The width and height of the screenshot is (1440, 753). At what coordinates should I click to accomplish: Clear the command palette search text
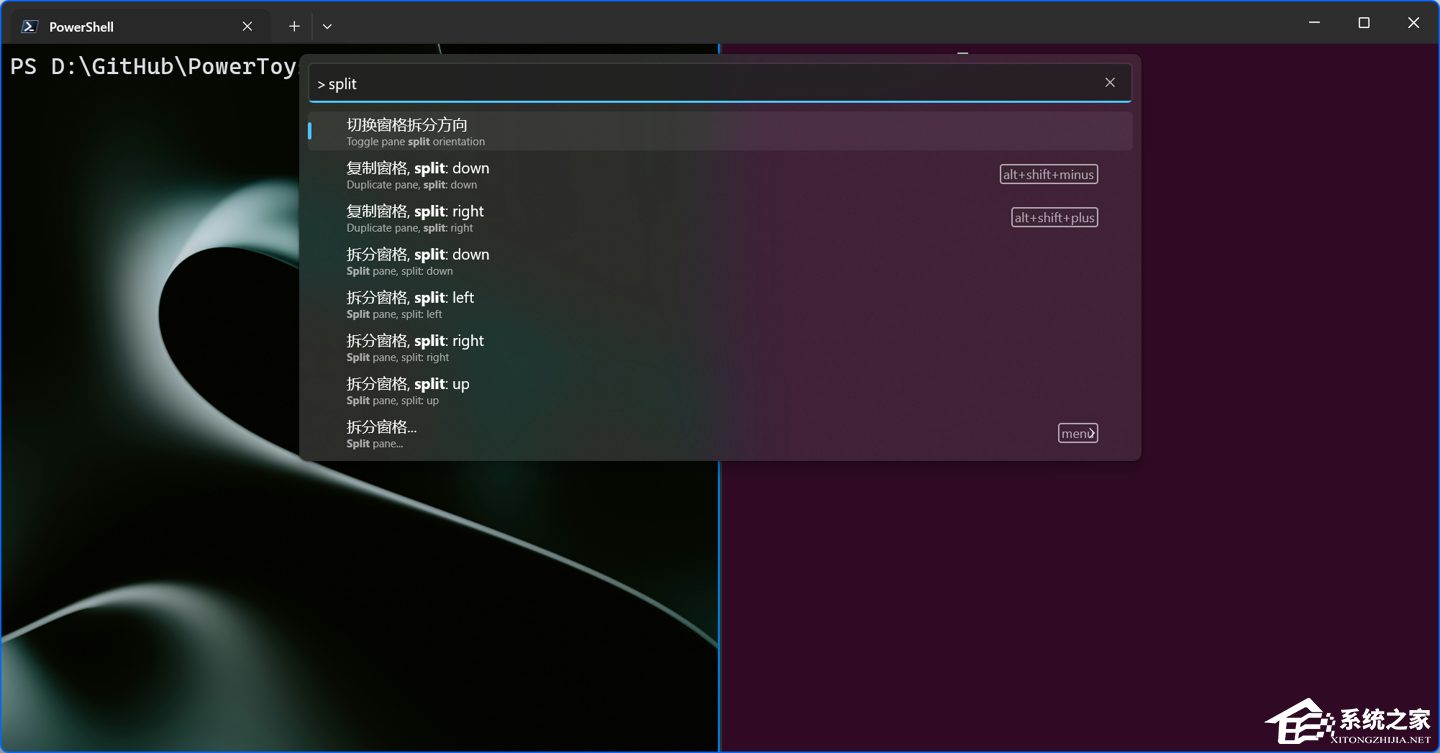(1110, 83)
